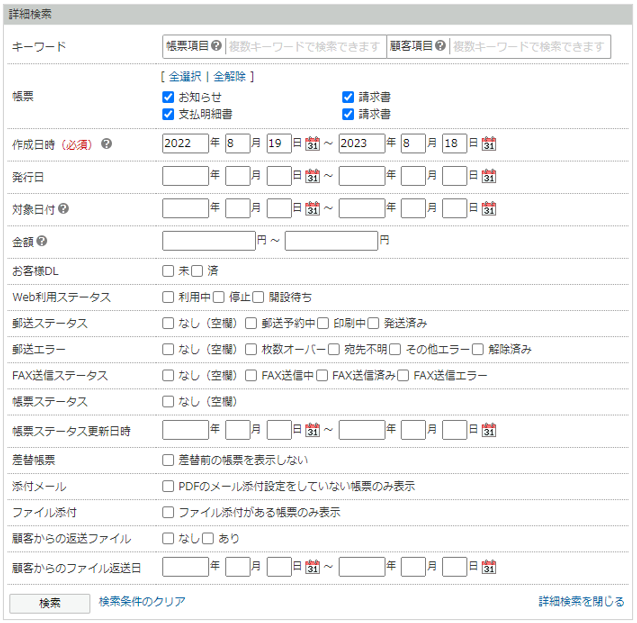
Task: Click 作成日時 end year field 2023
Action: (362, 143)
